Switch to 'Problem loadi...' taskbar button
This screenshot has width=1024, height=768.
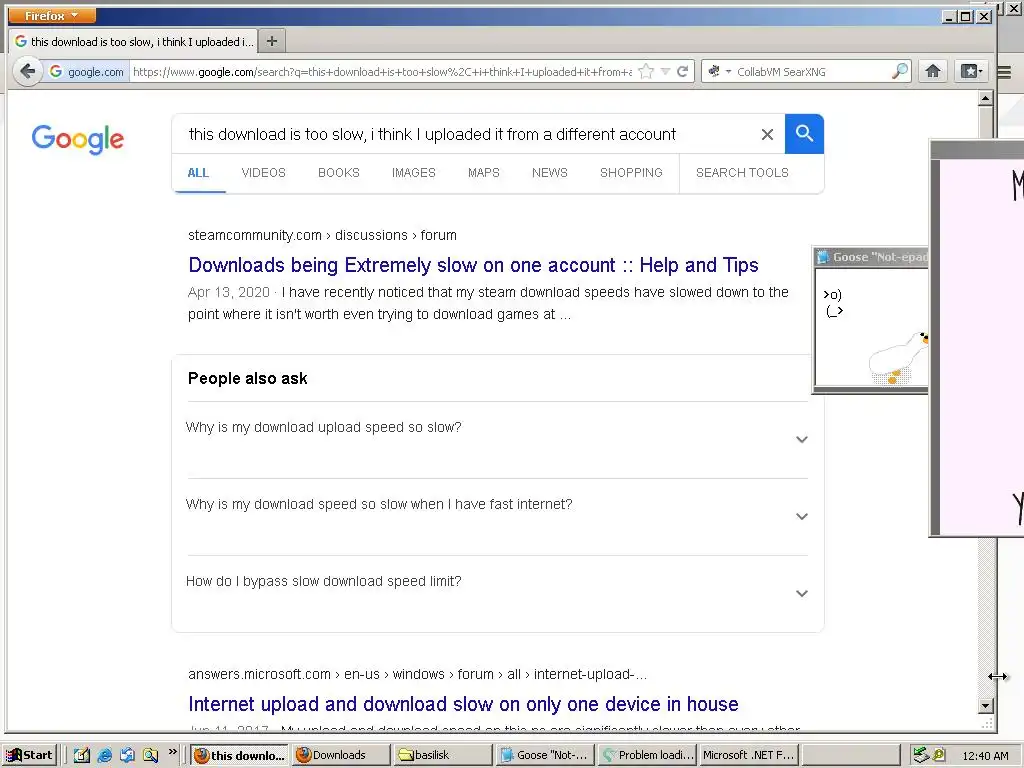647,756
